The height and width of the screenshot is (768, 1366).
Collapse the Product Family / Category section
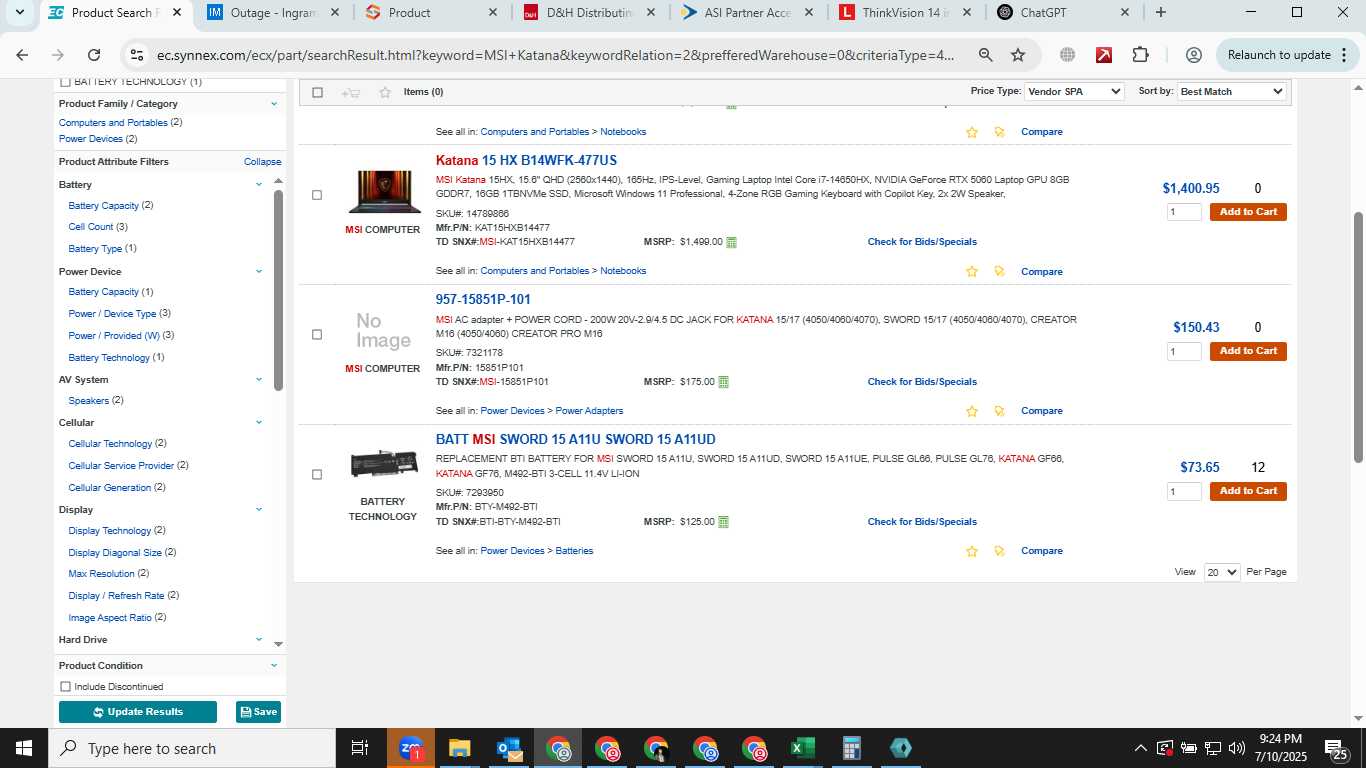tap(274, 104)
